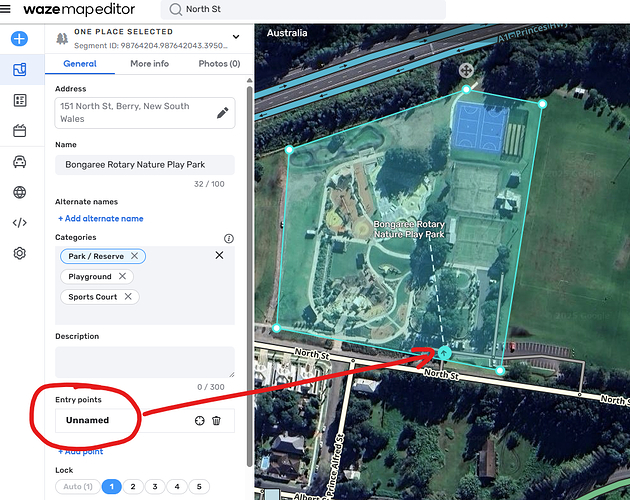Select the Auto (1) lock option

(x=76, y=487)
